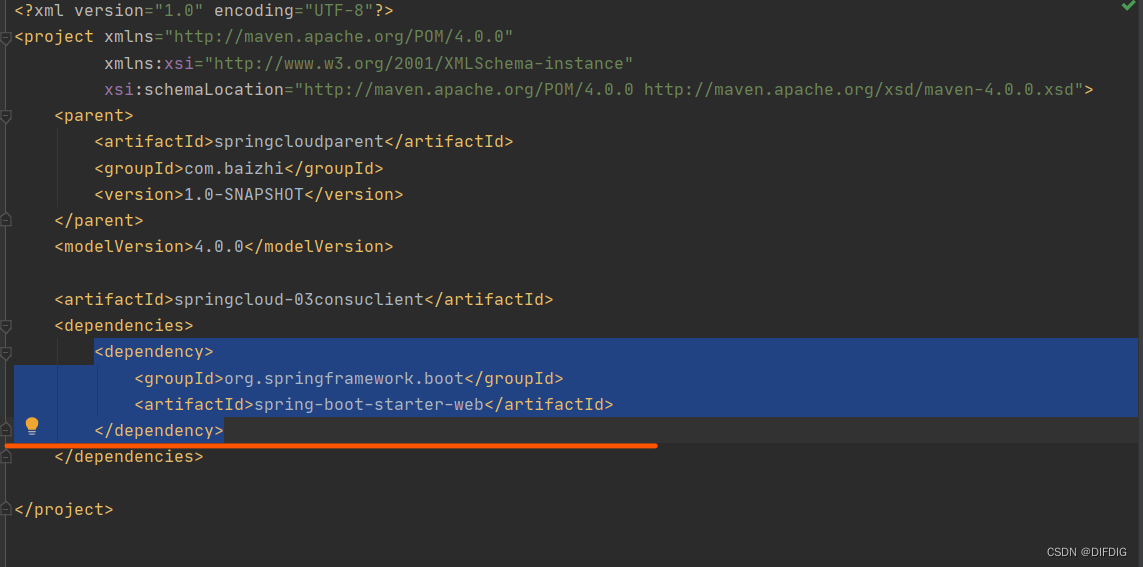Screen dimensions: 1143x567
Task: Click the 1.0-SNAPSHOT version text
Action: 243,195
